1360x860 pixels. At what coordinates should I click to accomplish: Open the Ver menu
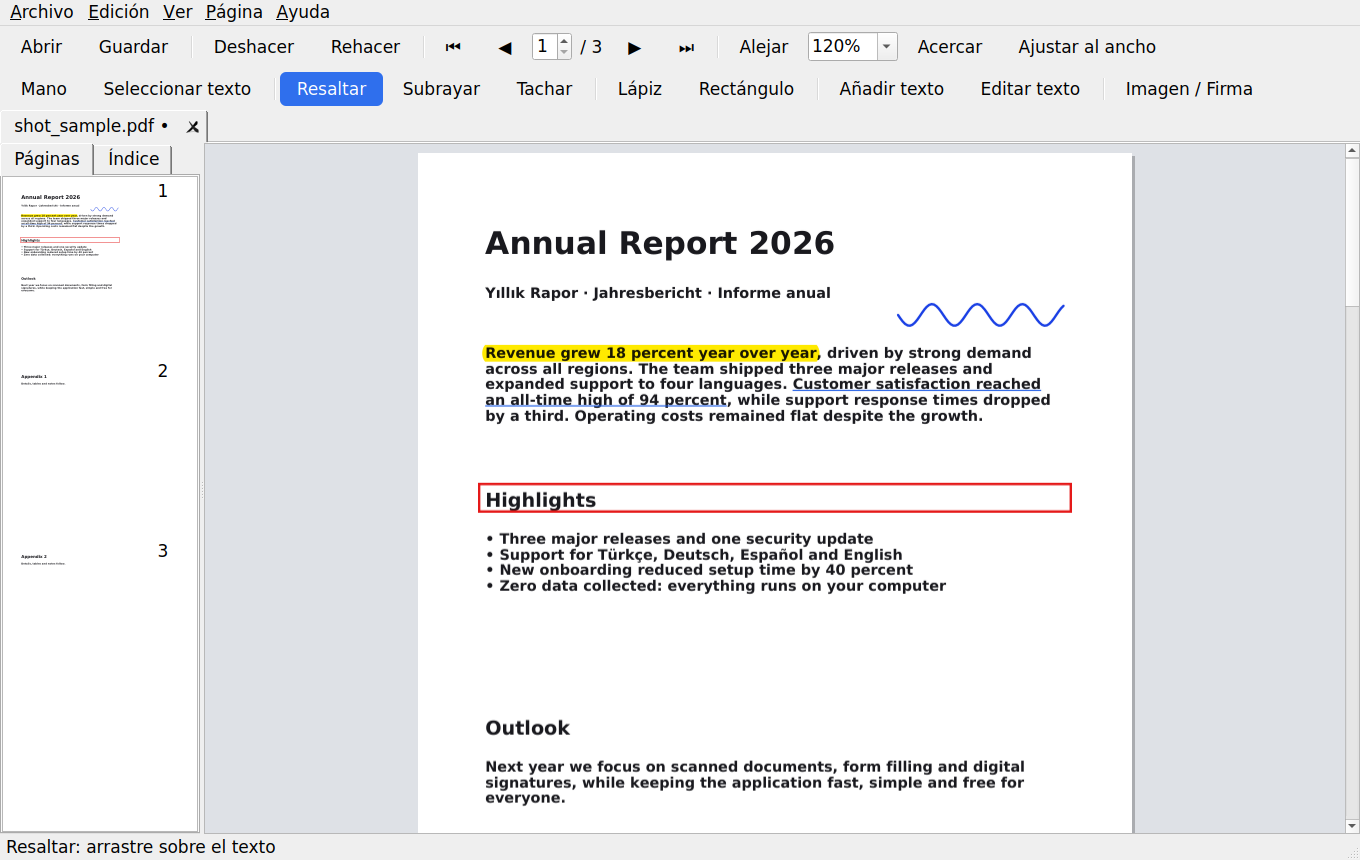178,12
